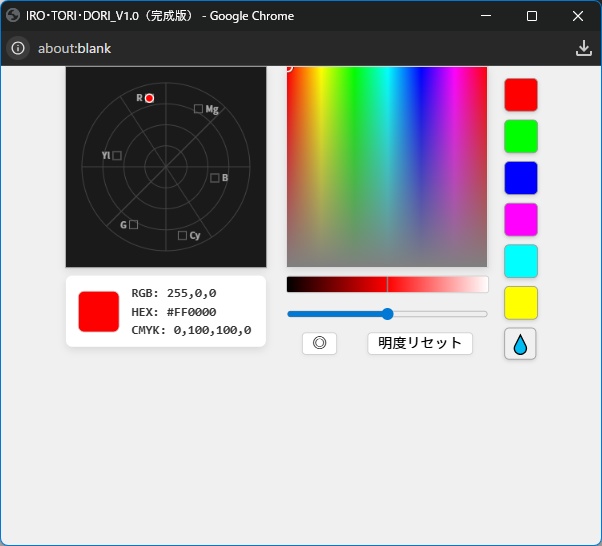Click the blue brightness slider handle
602x546 pixels.
(x=388, y=314)
